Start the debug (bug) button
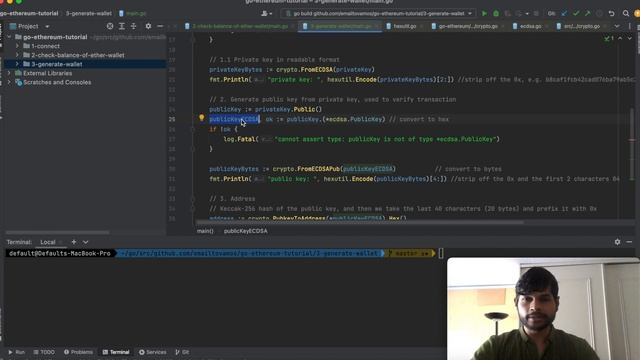The height and width of the screenshot is (360, 640). click(x=496, y=13)
